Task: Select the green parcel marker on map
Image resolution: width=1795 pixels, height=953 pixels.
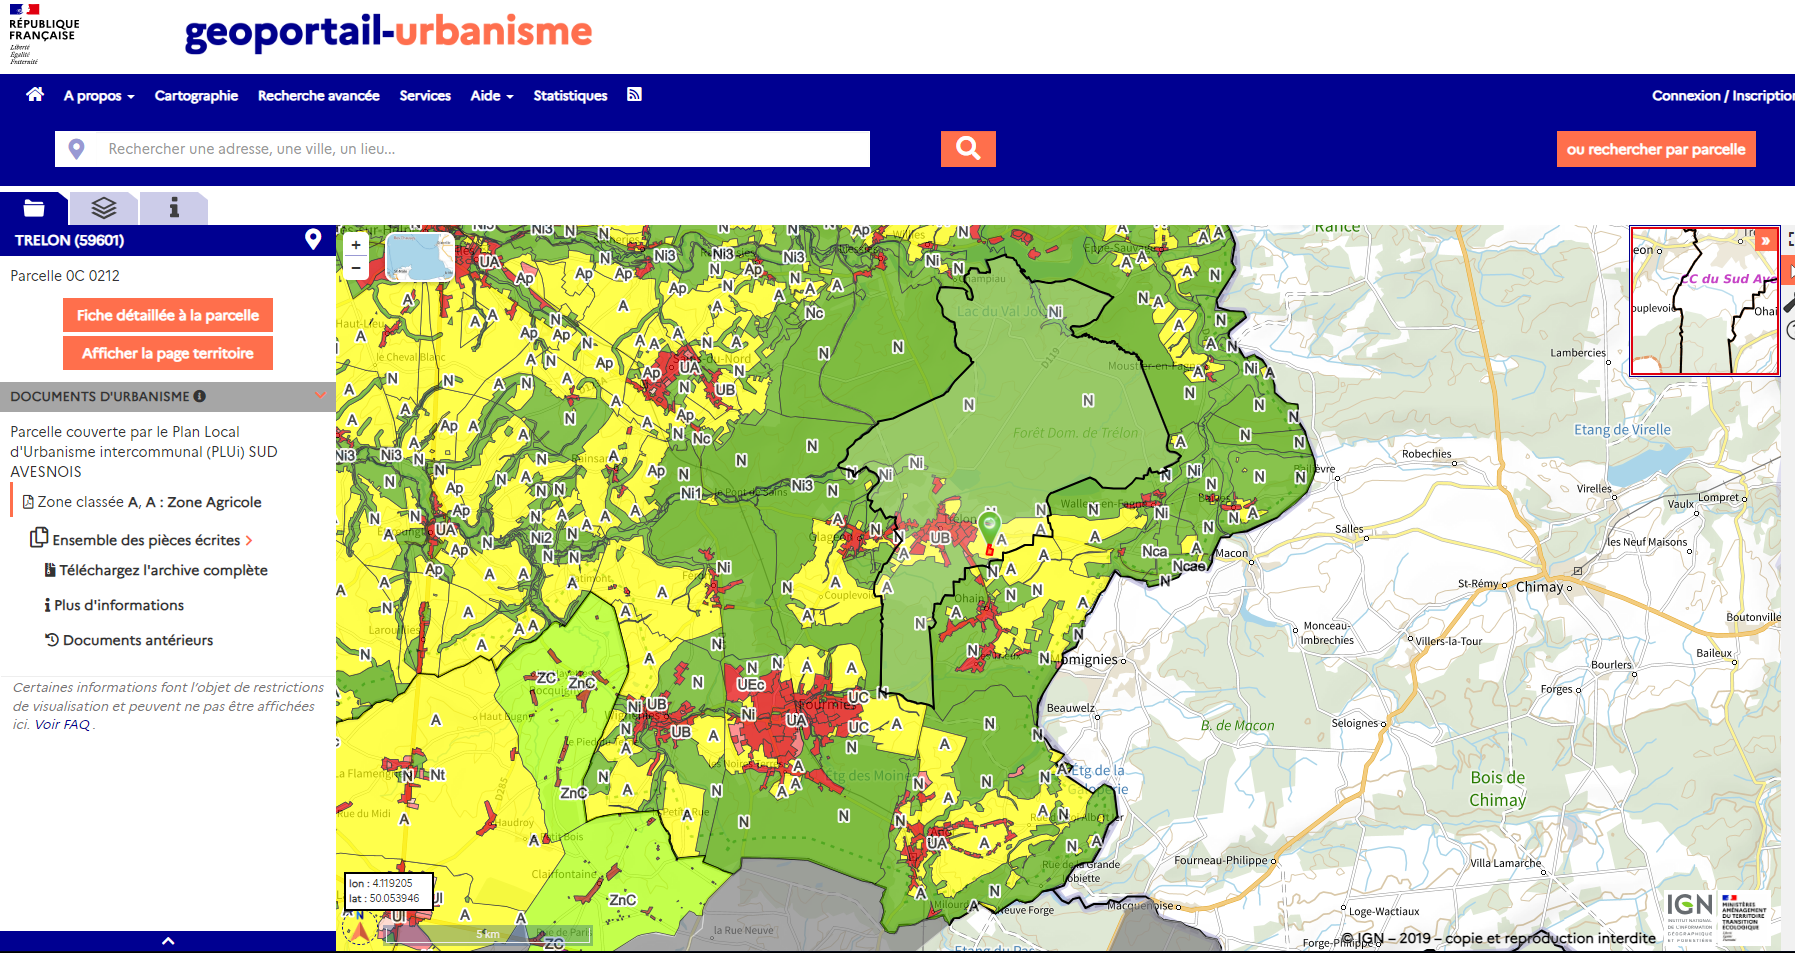Action: (x=990, y=527)
